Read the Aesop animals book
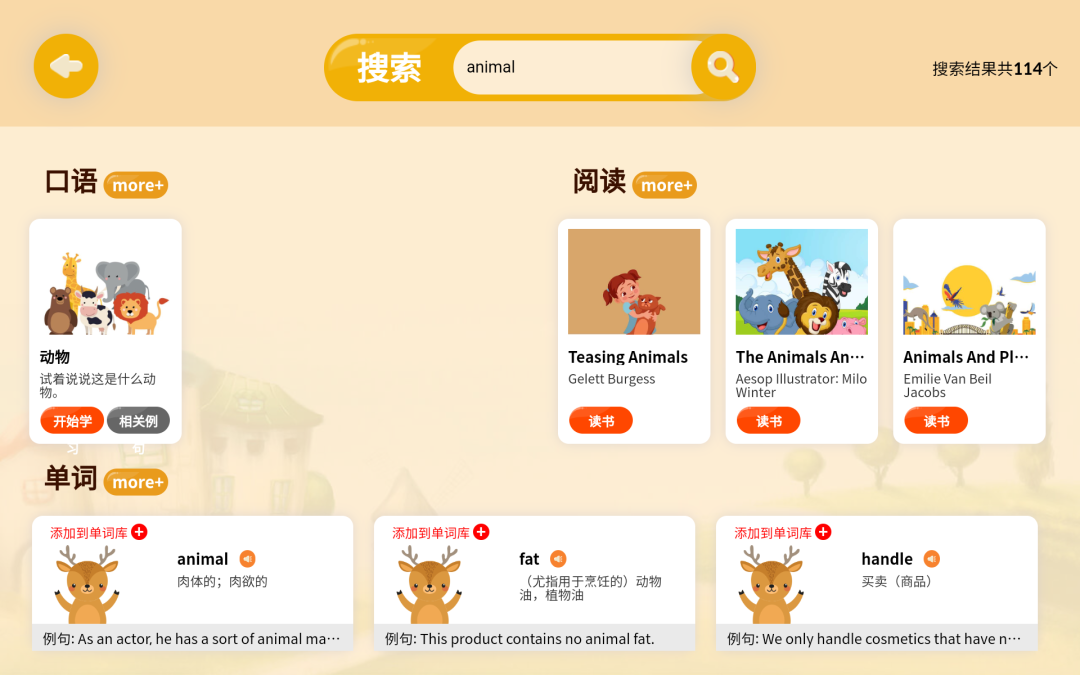This screenshot has height=675, width=1080. (x=769, y=421)
